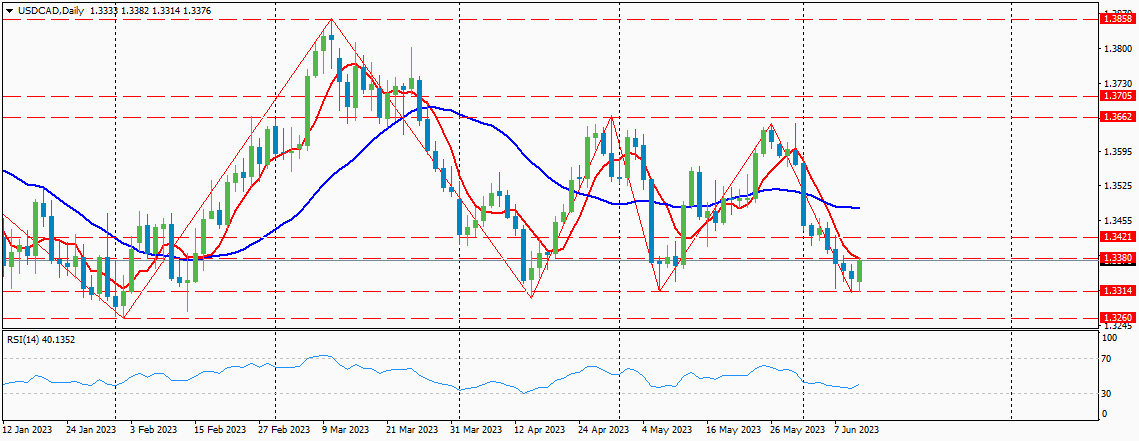This screenshot has height=441, width=1139.
Task: Click the 1.3455 price axis tick
Action: [x=1116, y=221]
